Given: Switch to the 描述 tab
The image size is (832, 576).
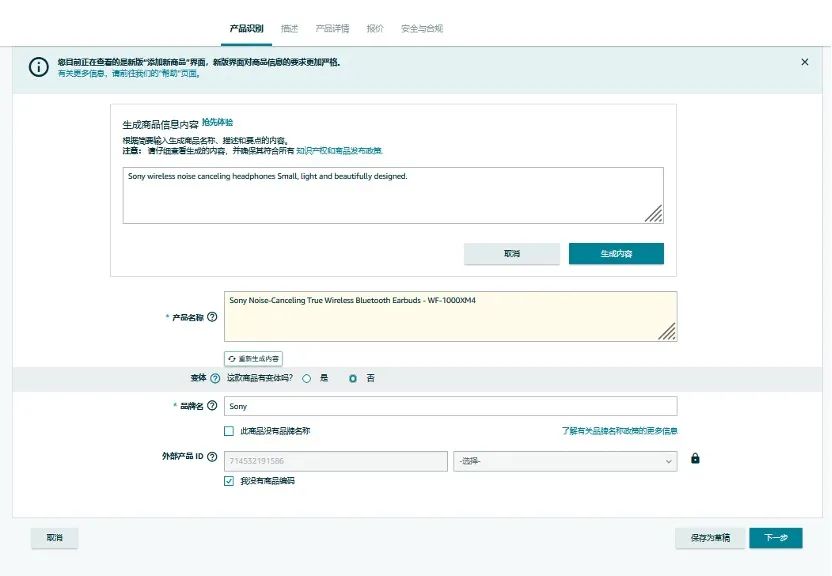Looking at the screenshot, I should (289, 29).
